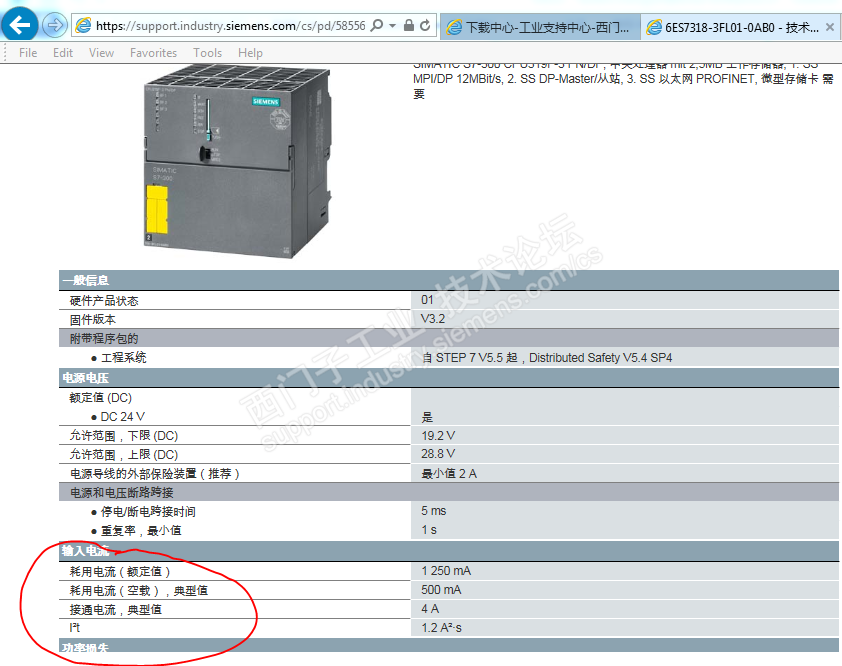Image resolution: width=842 pixels, height=666 pixels.
Task: Click the 1.2 A²·s value
Action: coord(441,627)
